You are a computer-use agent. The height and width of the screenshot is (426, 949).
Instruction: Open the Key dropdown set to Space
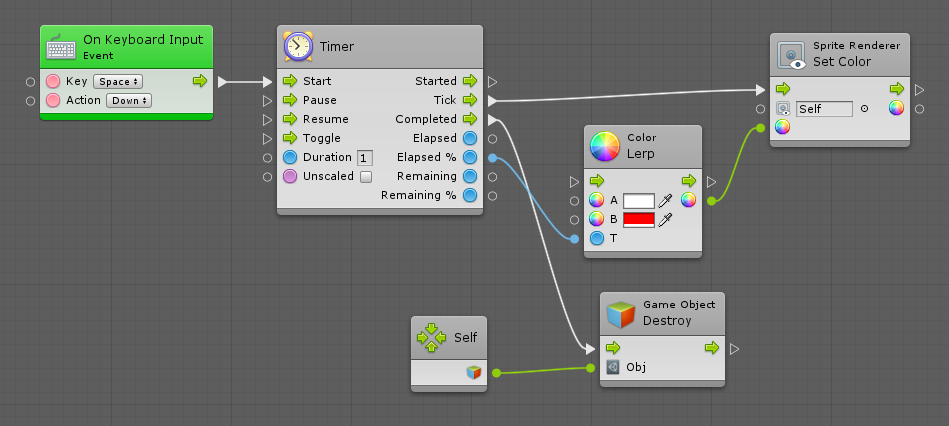[118, 81]
